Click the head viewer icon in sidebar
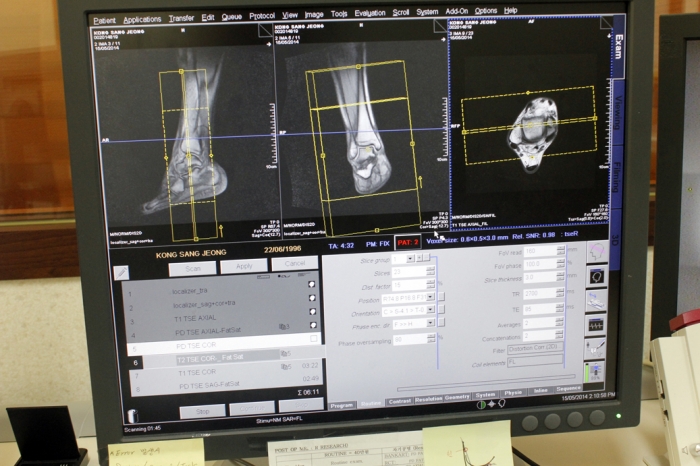The image size is (700, 466). (596, 277)
